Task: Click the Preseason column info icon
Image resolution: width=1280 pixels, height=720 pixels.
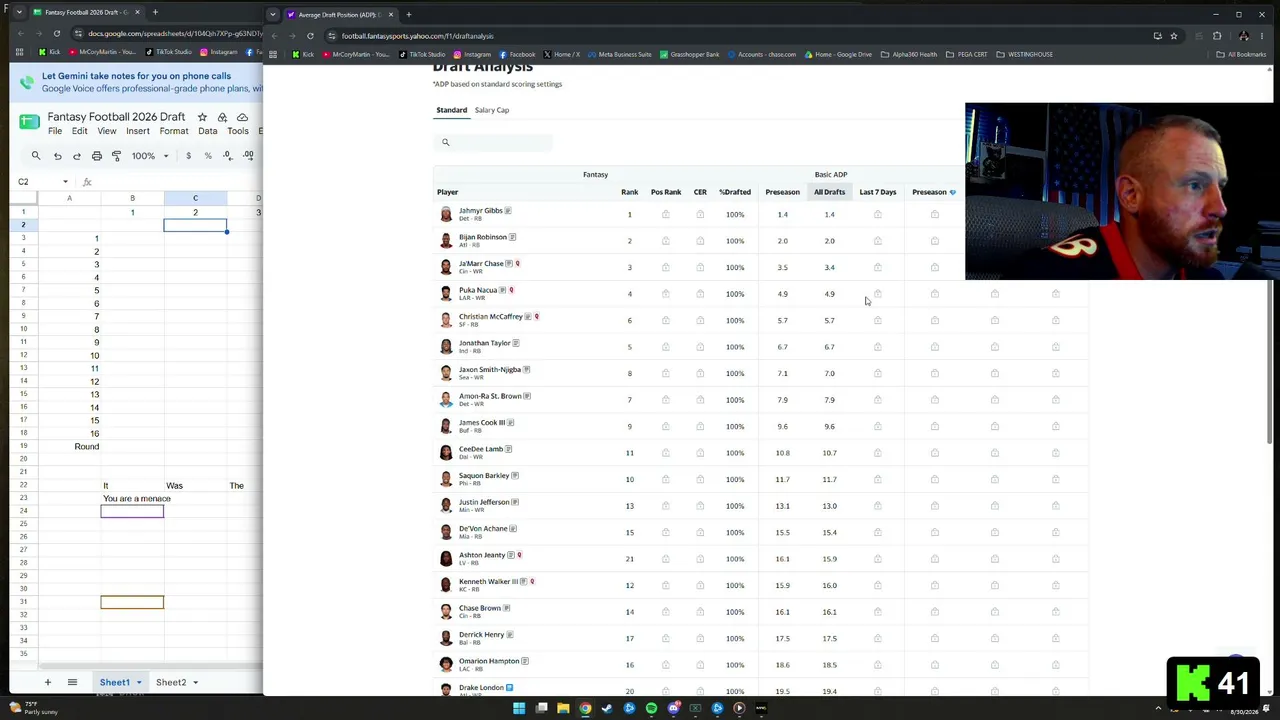Action: 952,192
